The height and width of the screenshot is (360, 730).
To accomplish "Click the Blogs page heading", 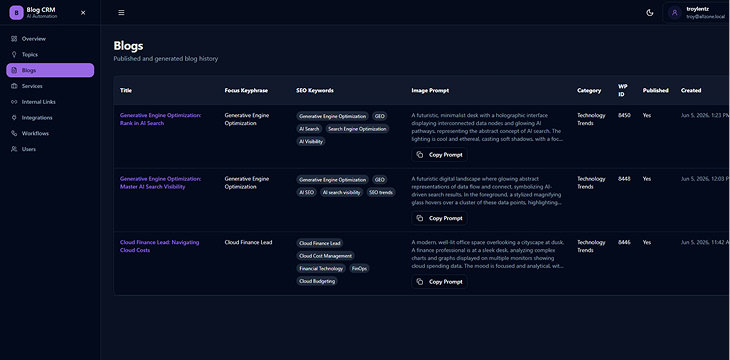I will [x=128, y=46].
